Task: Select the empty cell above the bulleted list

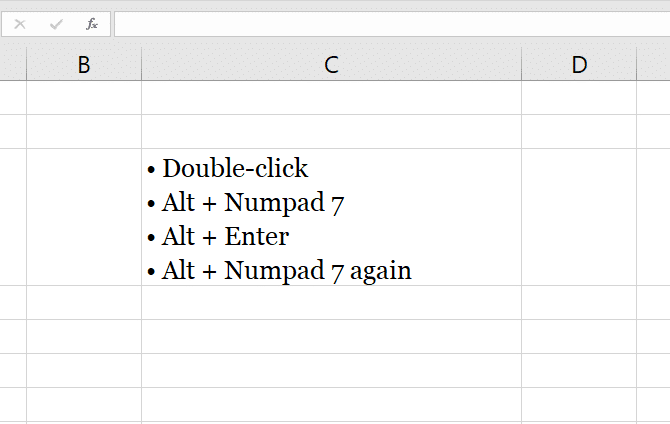Action: click(x=331, y=132)
